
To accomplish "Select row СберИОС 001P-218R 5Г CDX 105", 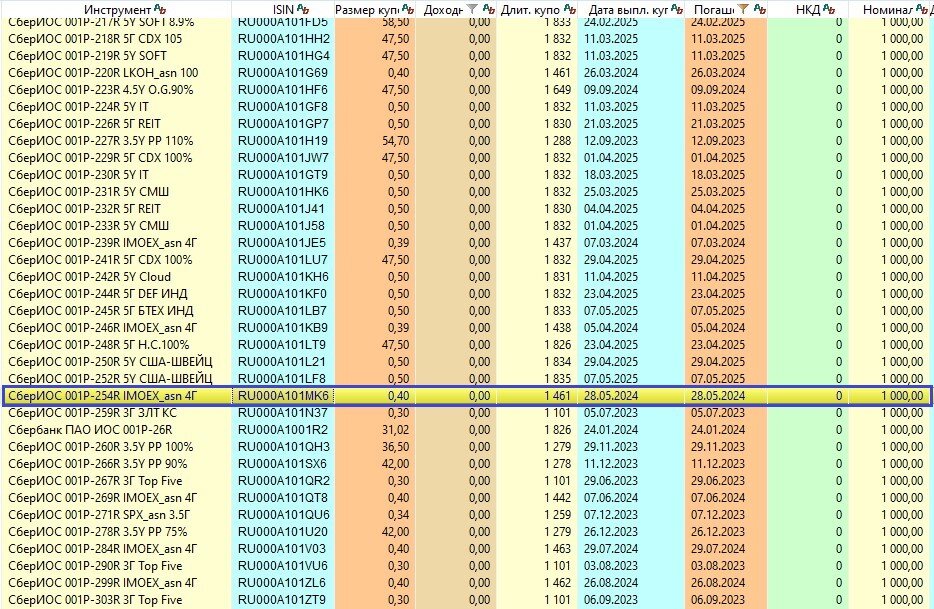I will pyautogui.click(x=467, y=39).
